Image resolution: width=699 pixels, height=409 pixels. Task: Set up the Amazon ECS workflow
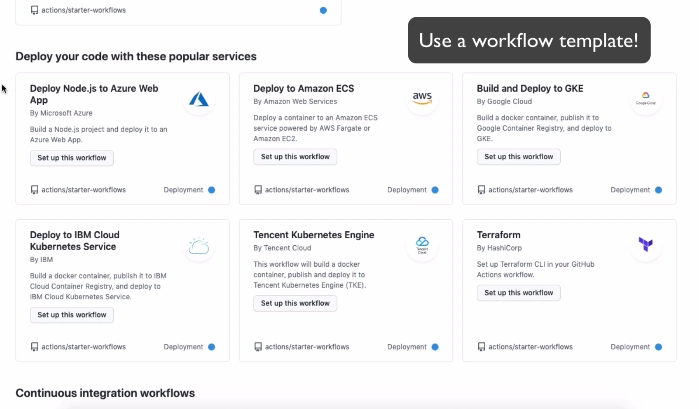click(295, 157)
